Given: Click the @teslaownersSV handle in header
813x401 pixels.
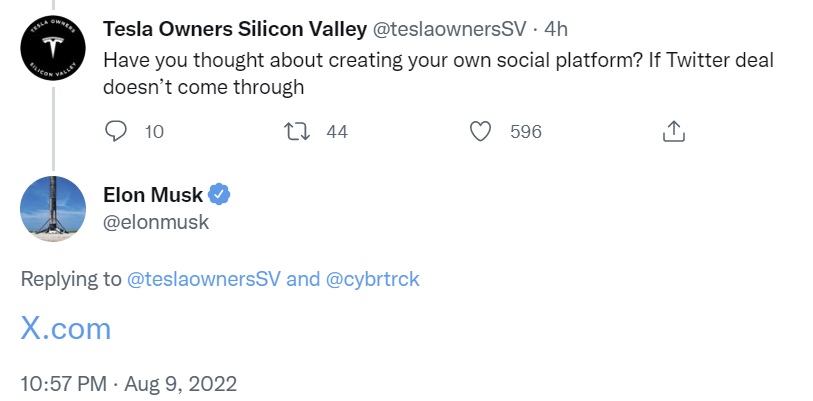Looking at the screenshot, I should coord(450,30).
